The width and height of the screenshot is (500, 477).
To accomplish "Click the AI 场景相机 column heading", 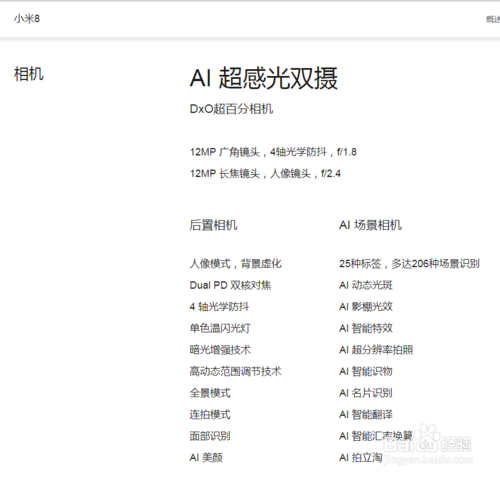I will point(370,225).
